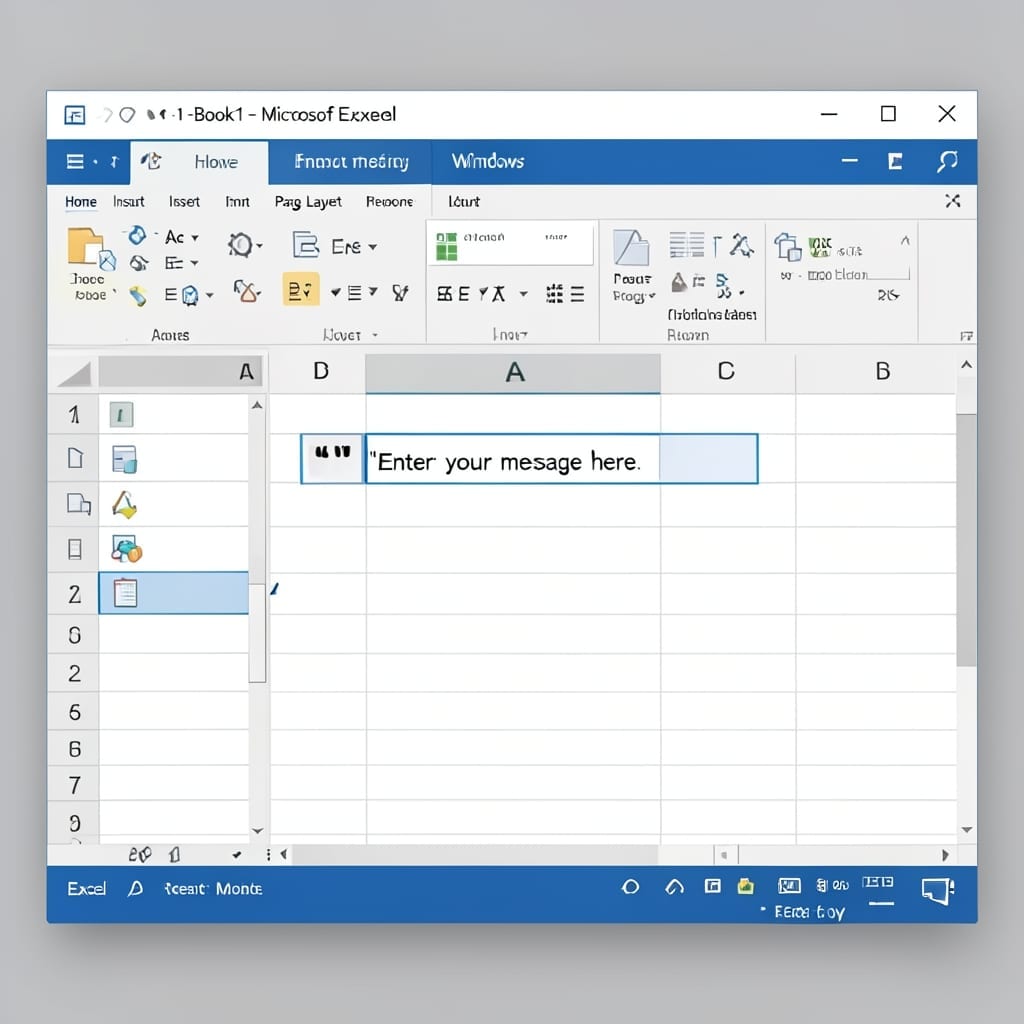Click the circle icon in the status bar
Screen dimensions: 1024x1024
[x=630, y=887]
